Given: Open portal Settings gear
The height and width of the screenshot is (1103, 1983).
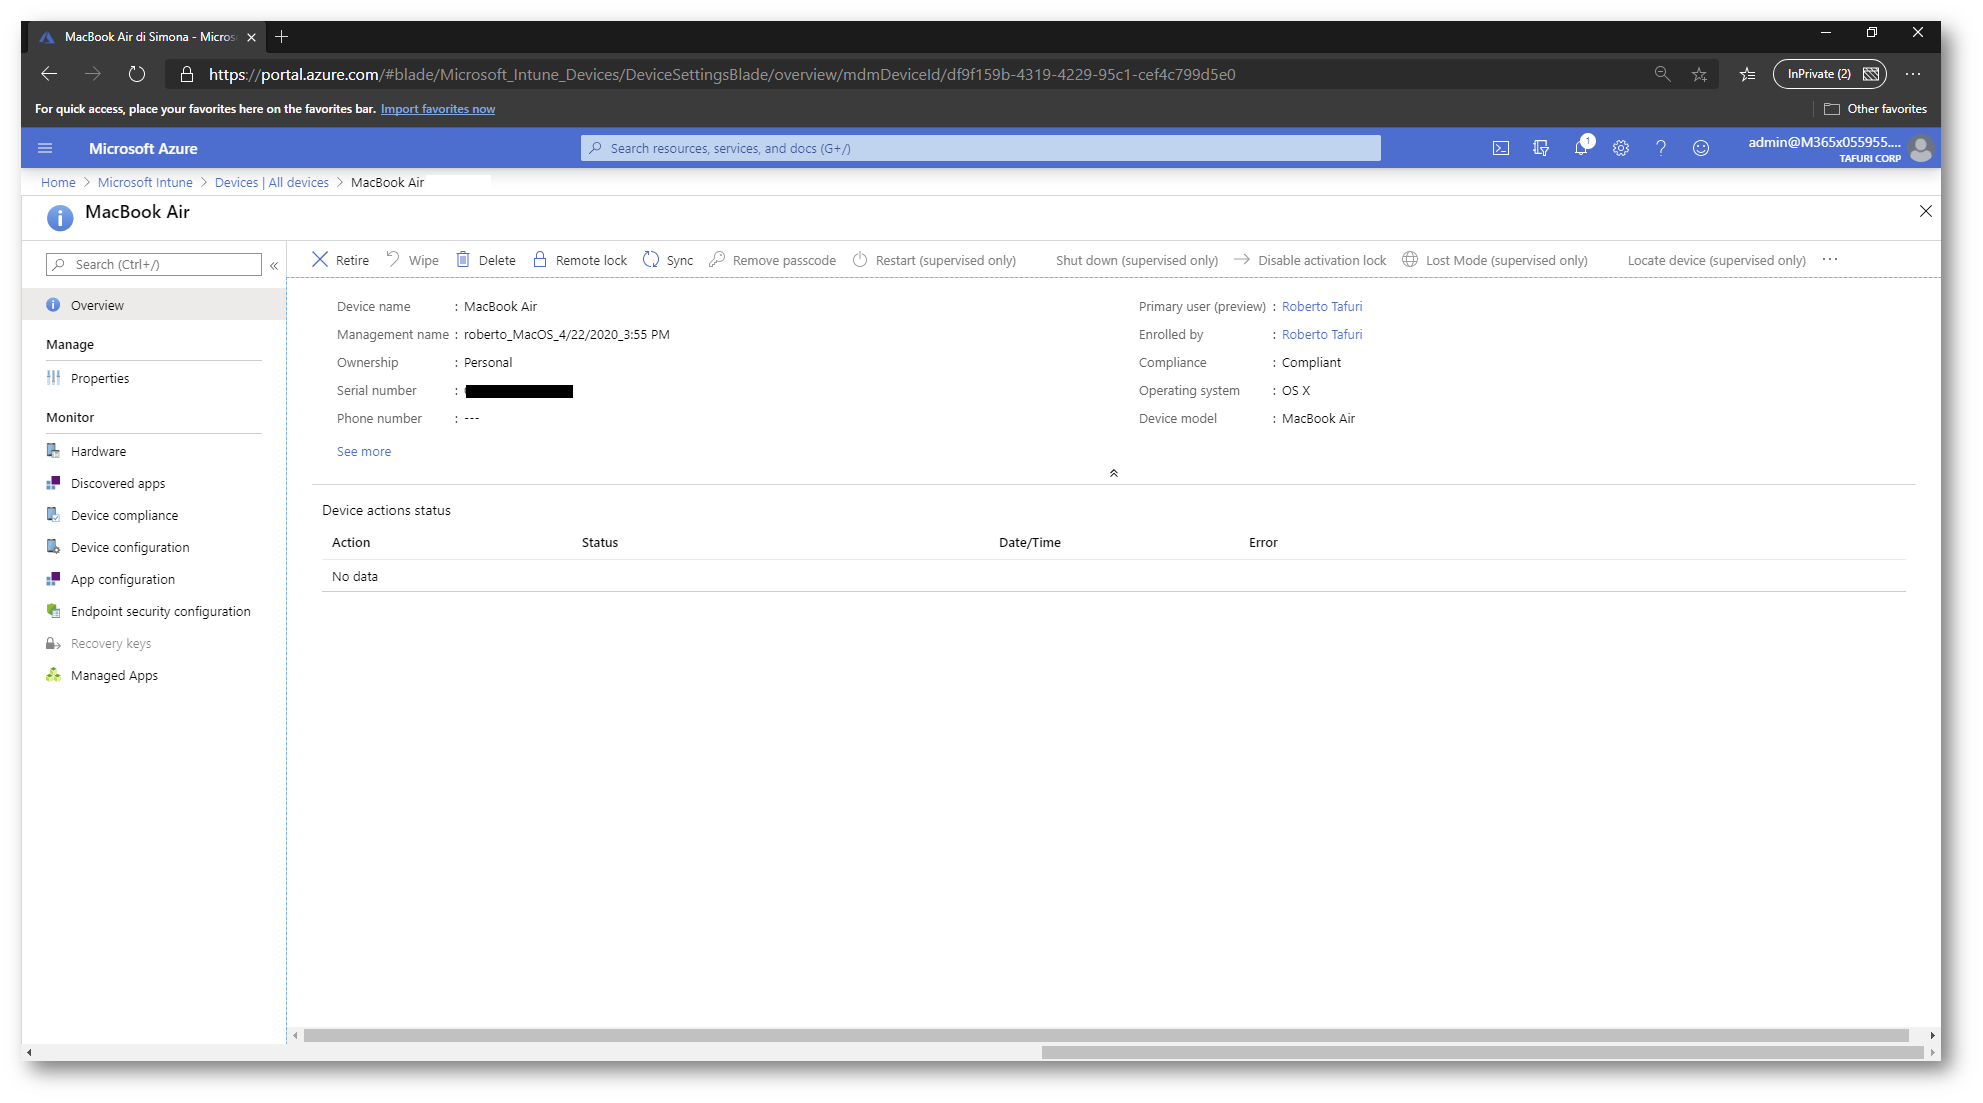Looking at the screenshot, I should pyautogui.click(x=1621, y=148).
